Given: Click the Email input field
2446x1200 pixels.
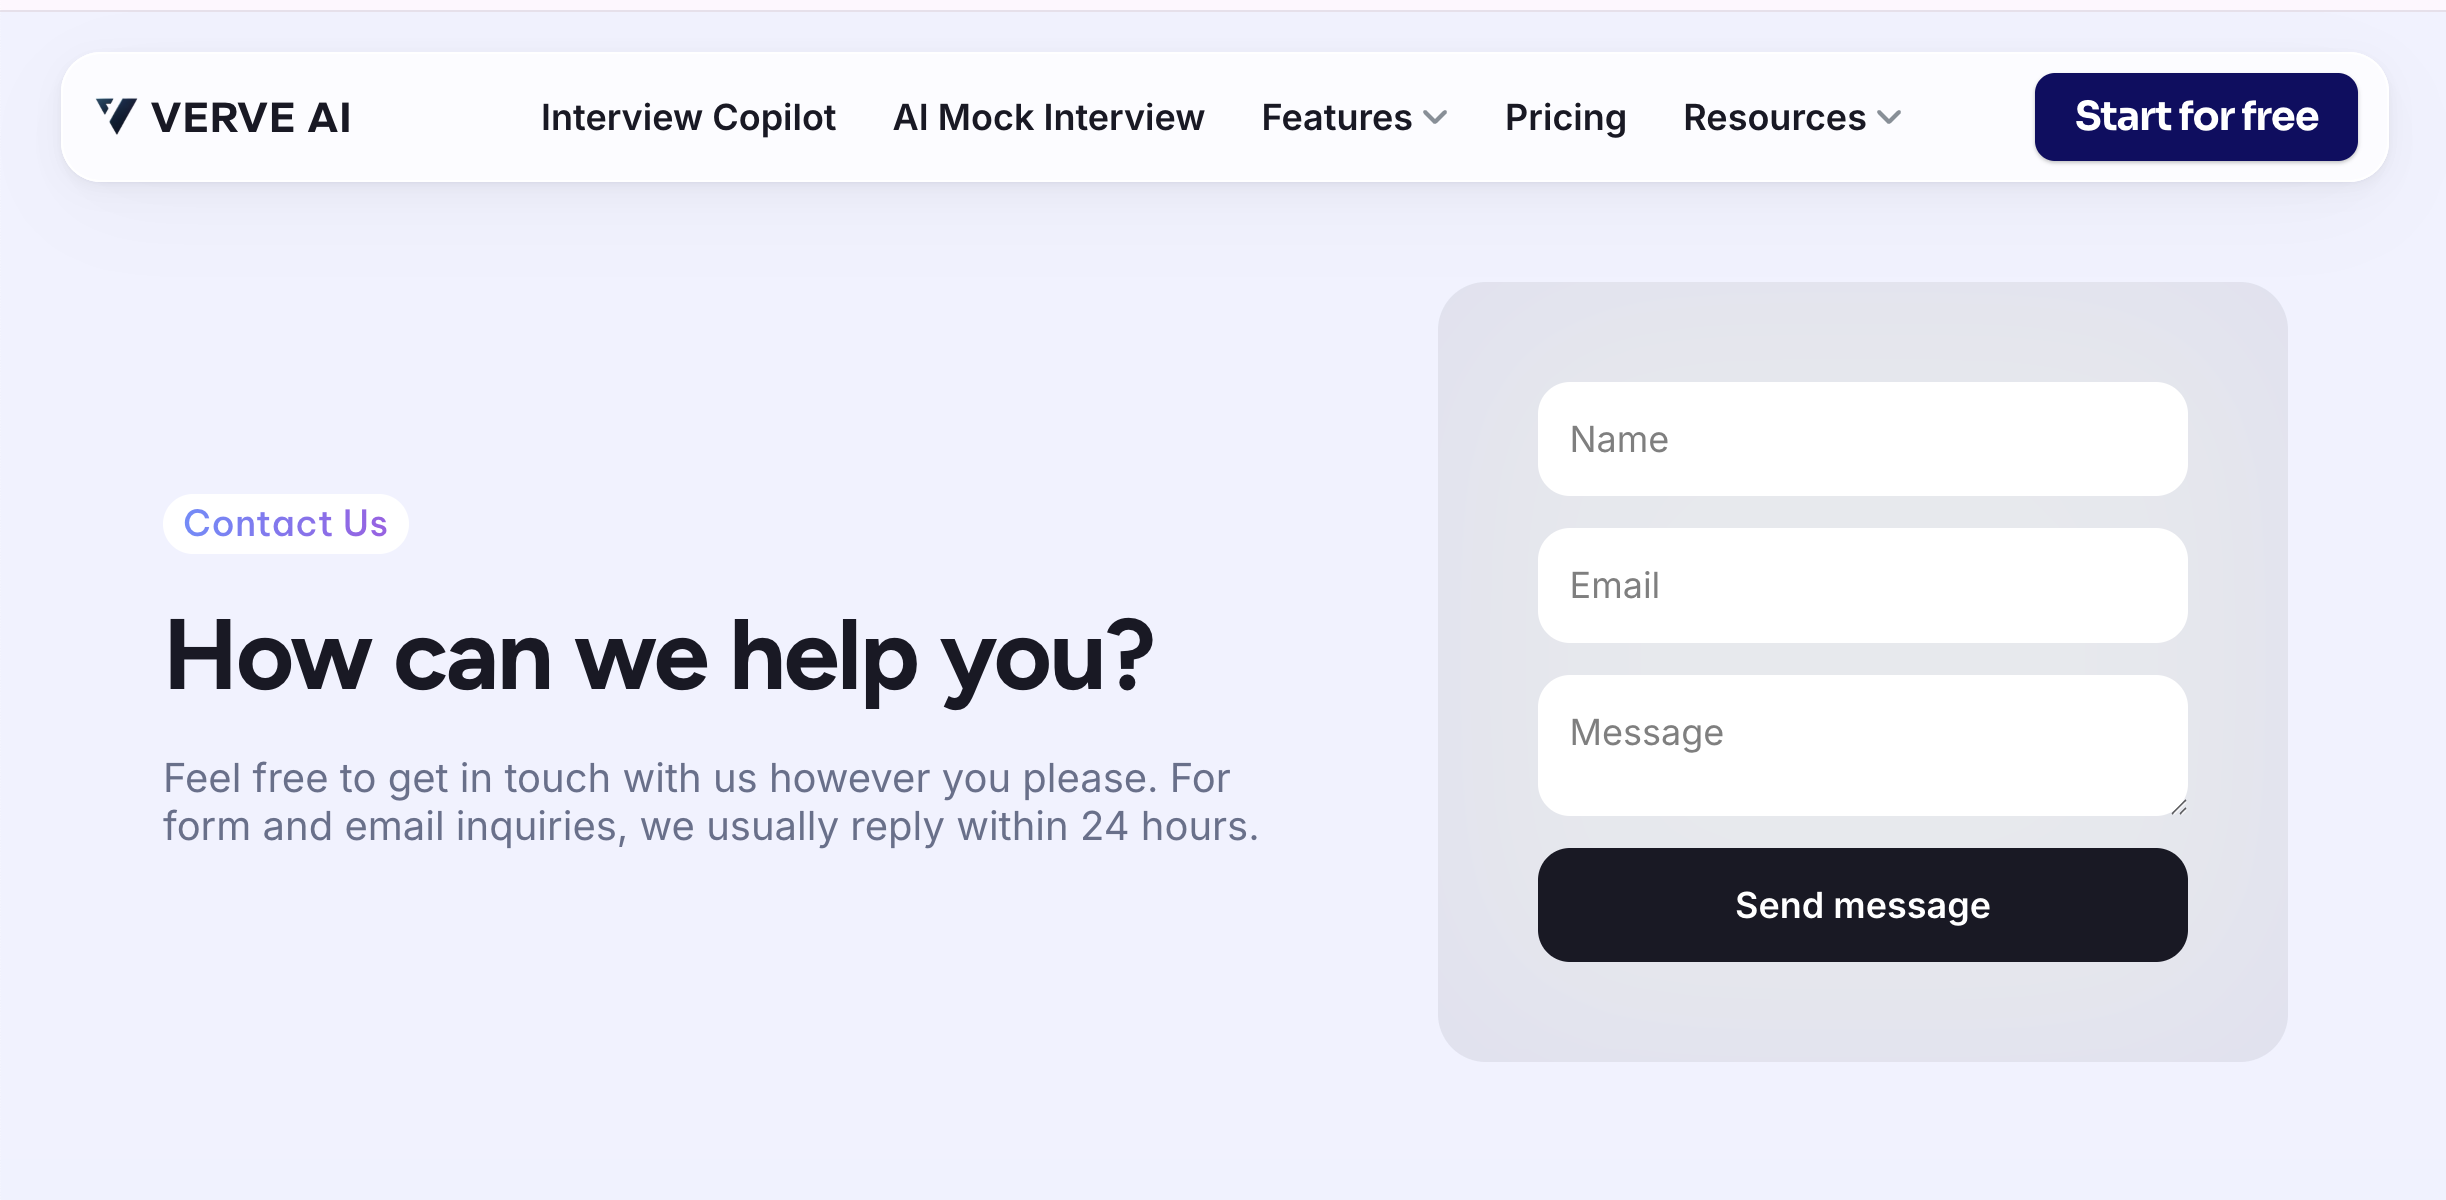Looking at the screenshot, I should point(1861,585).
